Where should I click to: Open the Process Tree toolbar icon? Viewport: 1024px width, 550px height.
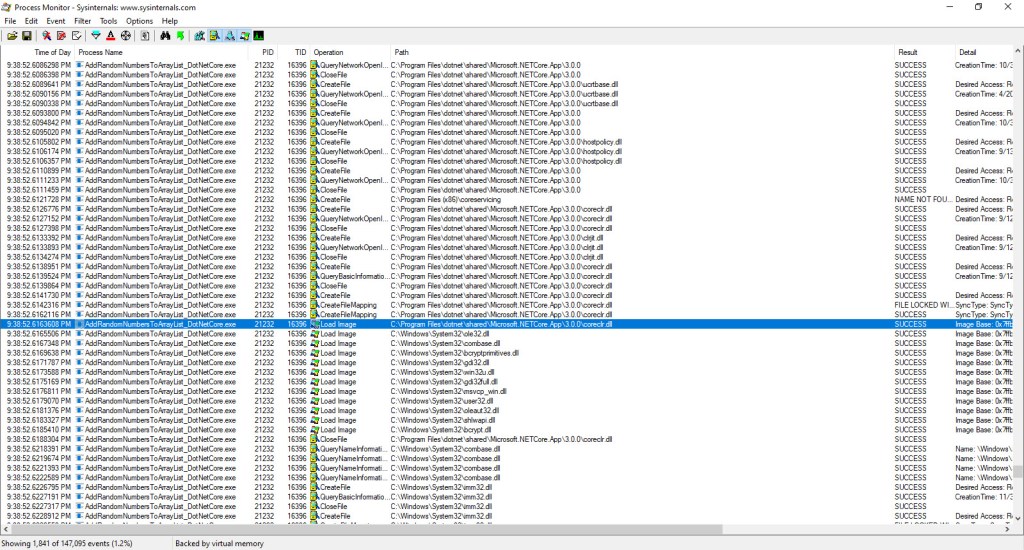(145, 36)
